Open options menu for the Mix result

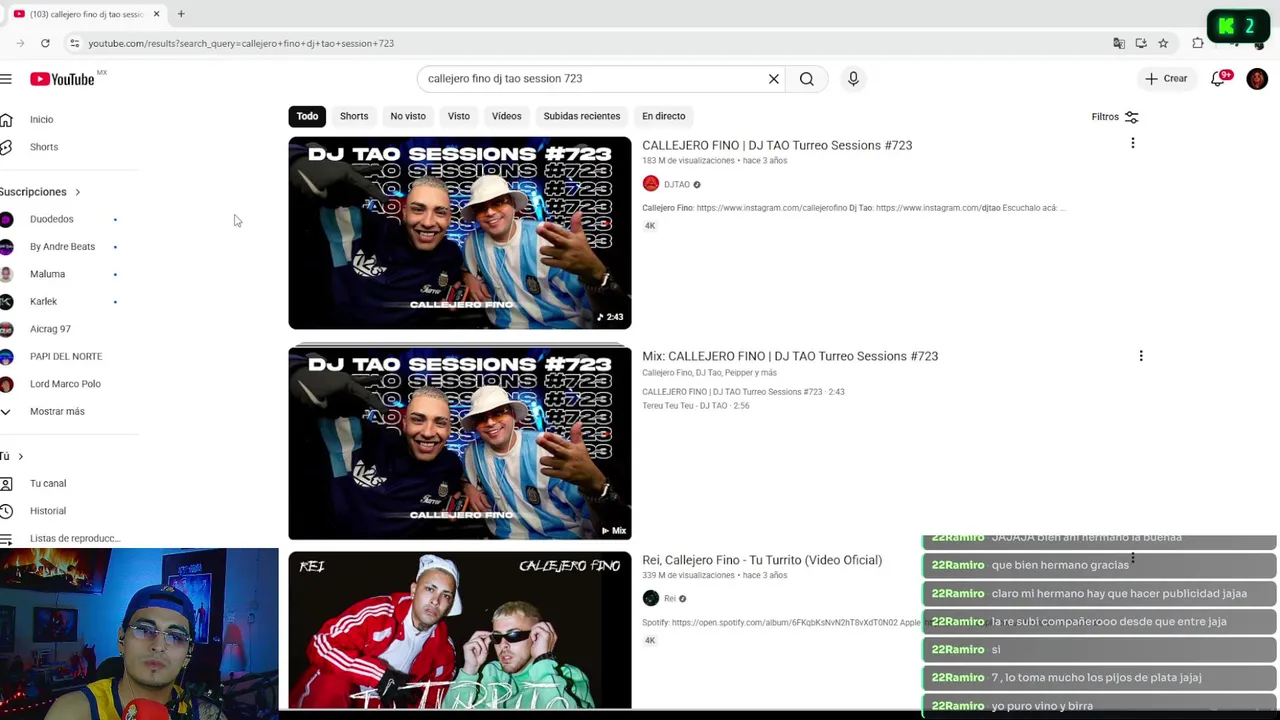[x=1140, y=356]
